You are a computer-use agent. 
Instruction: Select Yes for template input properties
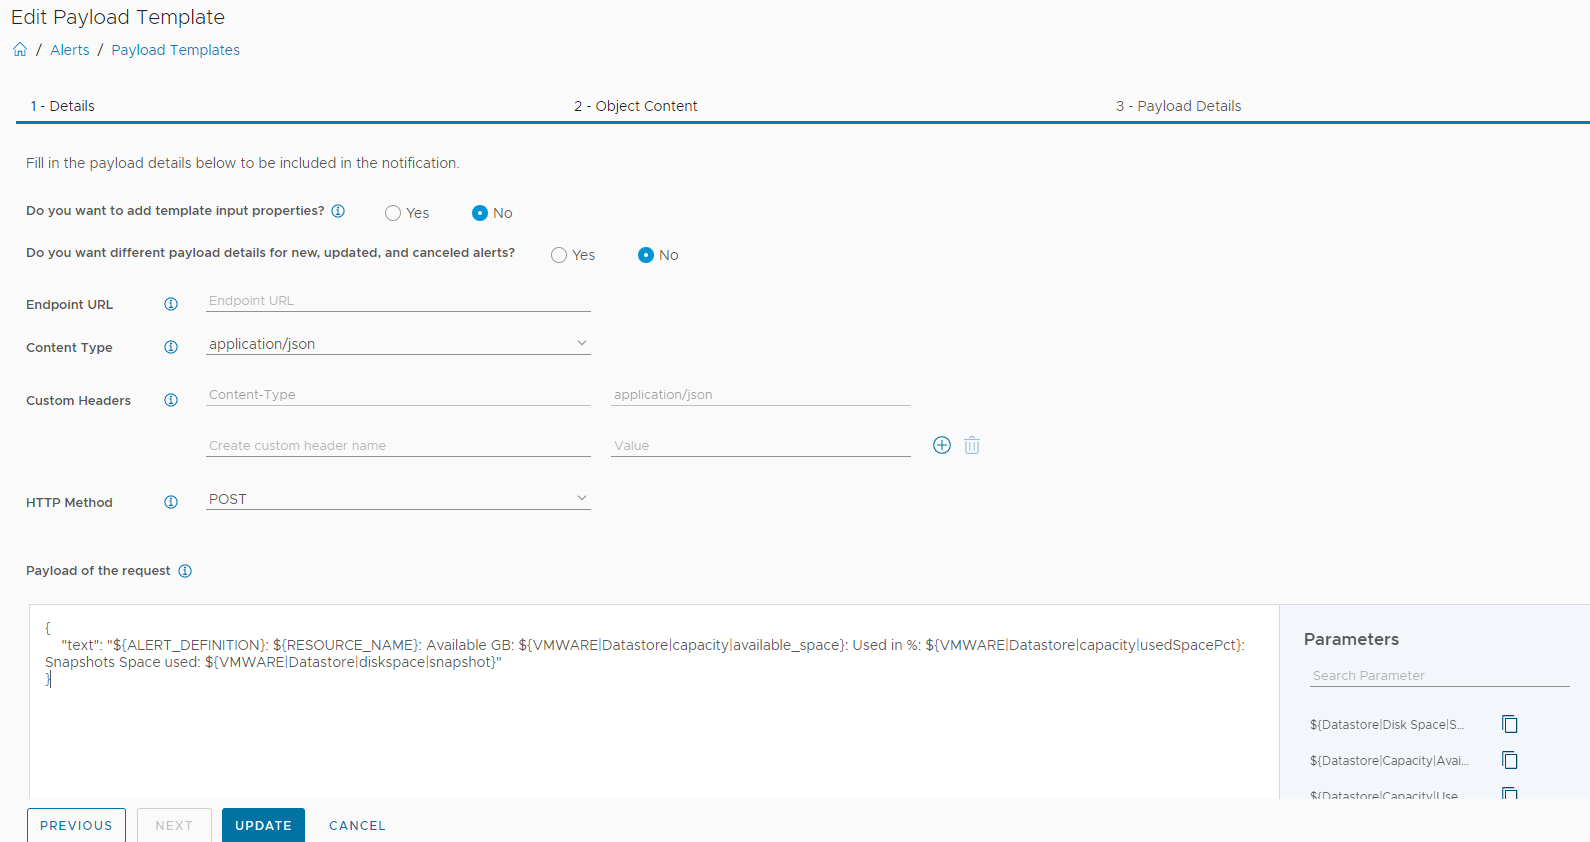pos(393,213)
